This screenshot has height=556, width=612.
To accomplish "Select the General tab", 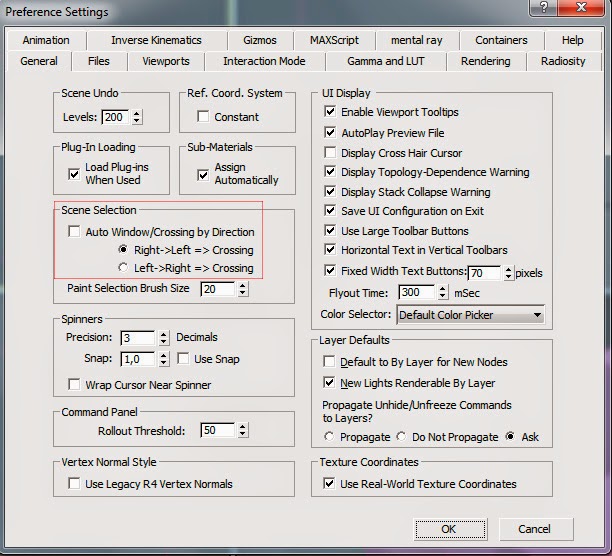I will (39, 61).
